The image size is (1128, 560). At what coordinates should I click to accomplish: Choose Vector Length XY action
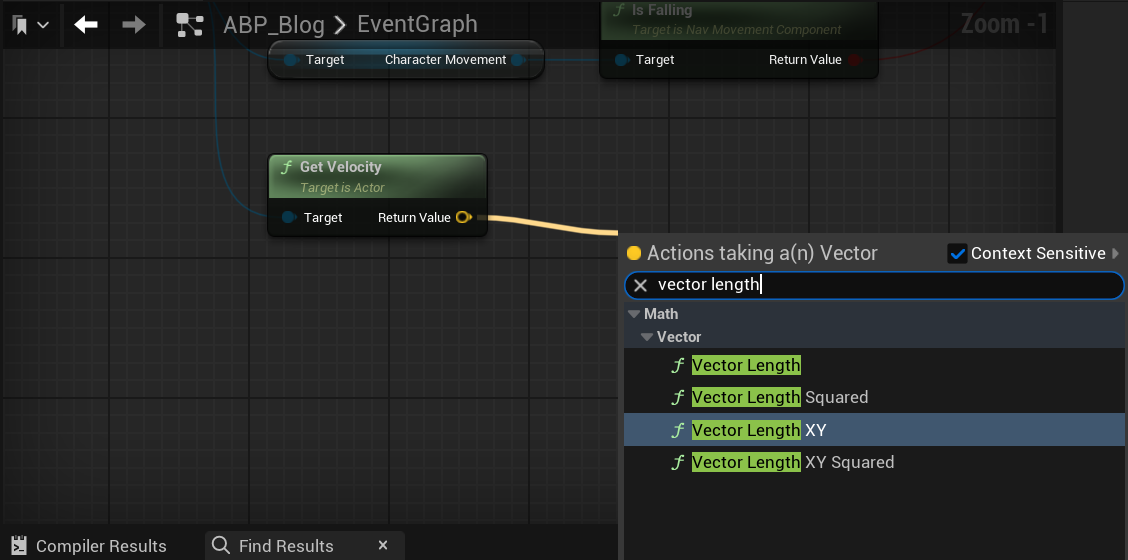point(875,430)
